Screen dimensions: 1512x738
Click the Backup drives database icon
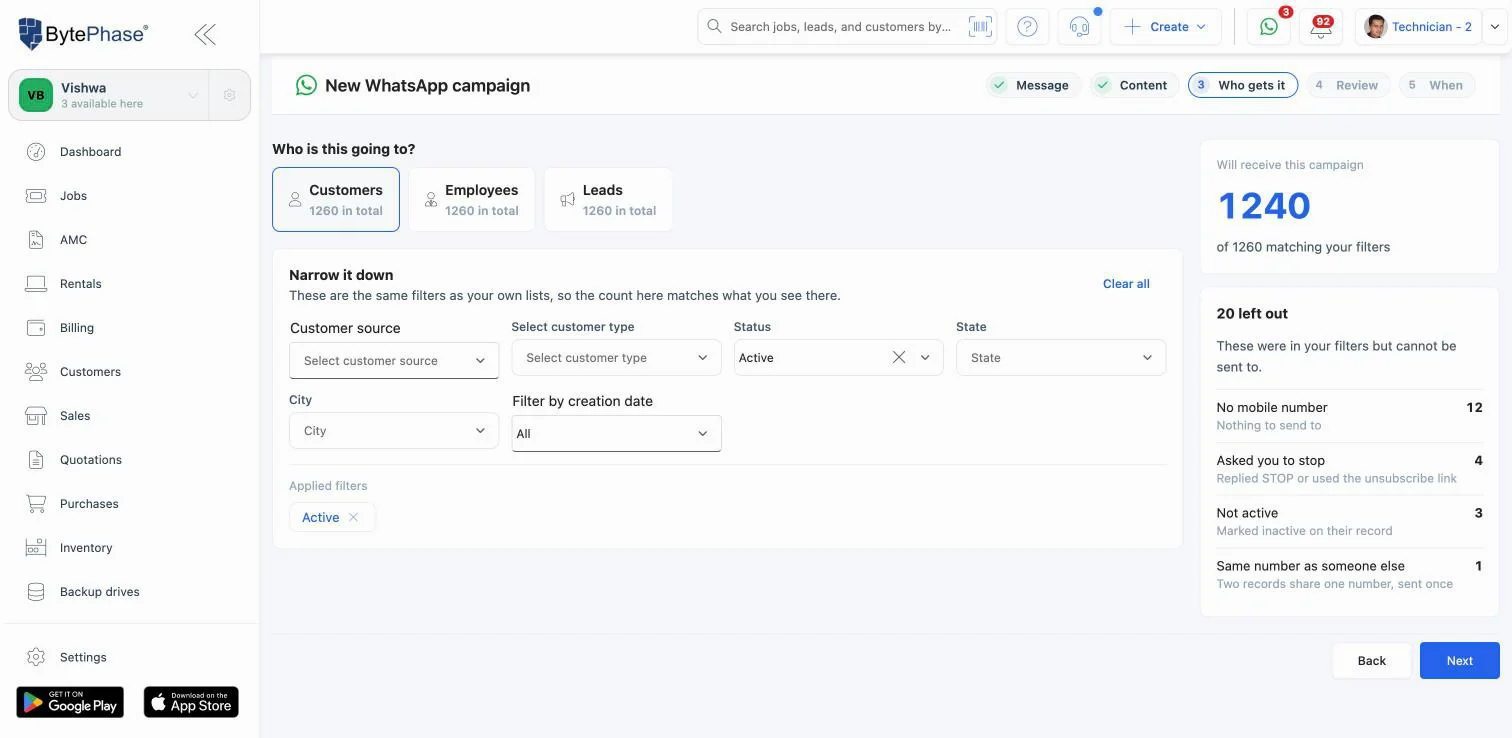click(36, 592)
